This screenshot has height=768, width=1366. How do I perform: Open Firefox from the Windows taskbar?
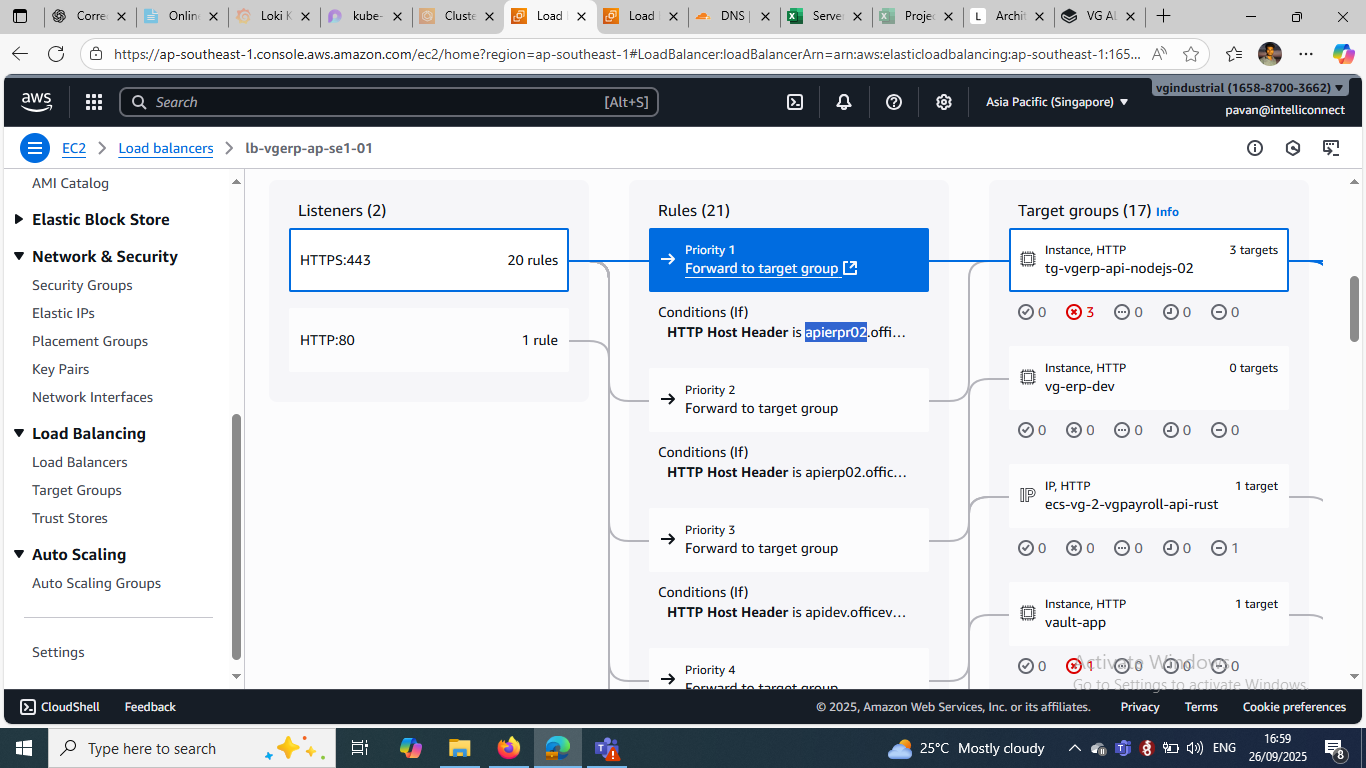[509, 748]
